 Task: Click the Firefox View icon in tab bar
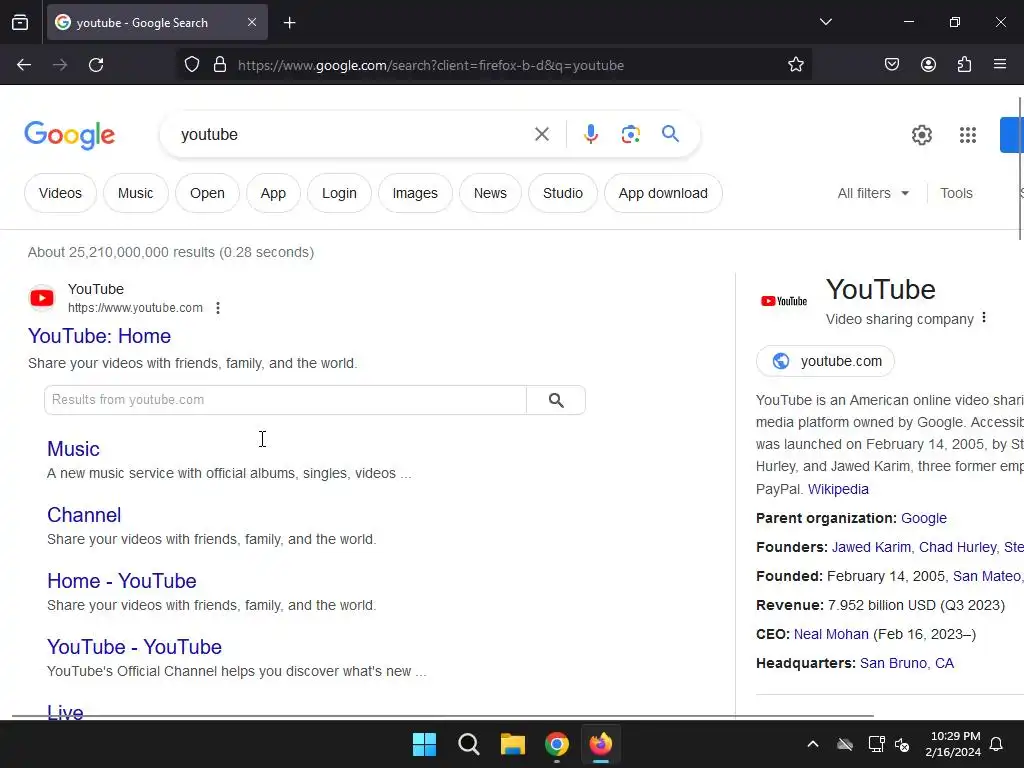pyautogui.click(x=20, y=22)
